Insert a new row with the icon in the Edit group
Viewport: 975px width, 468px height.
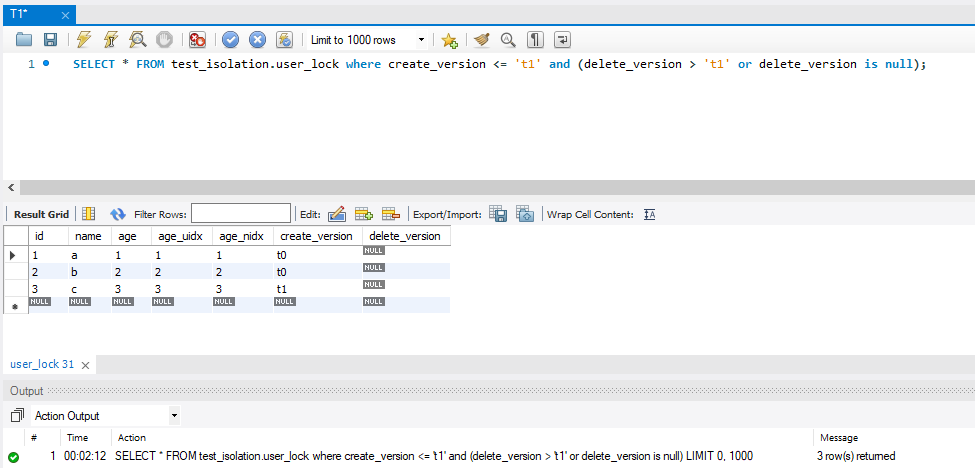click(364, 214)
